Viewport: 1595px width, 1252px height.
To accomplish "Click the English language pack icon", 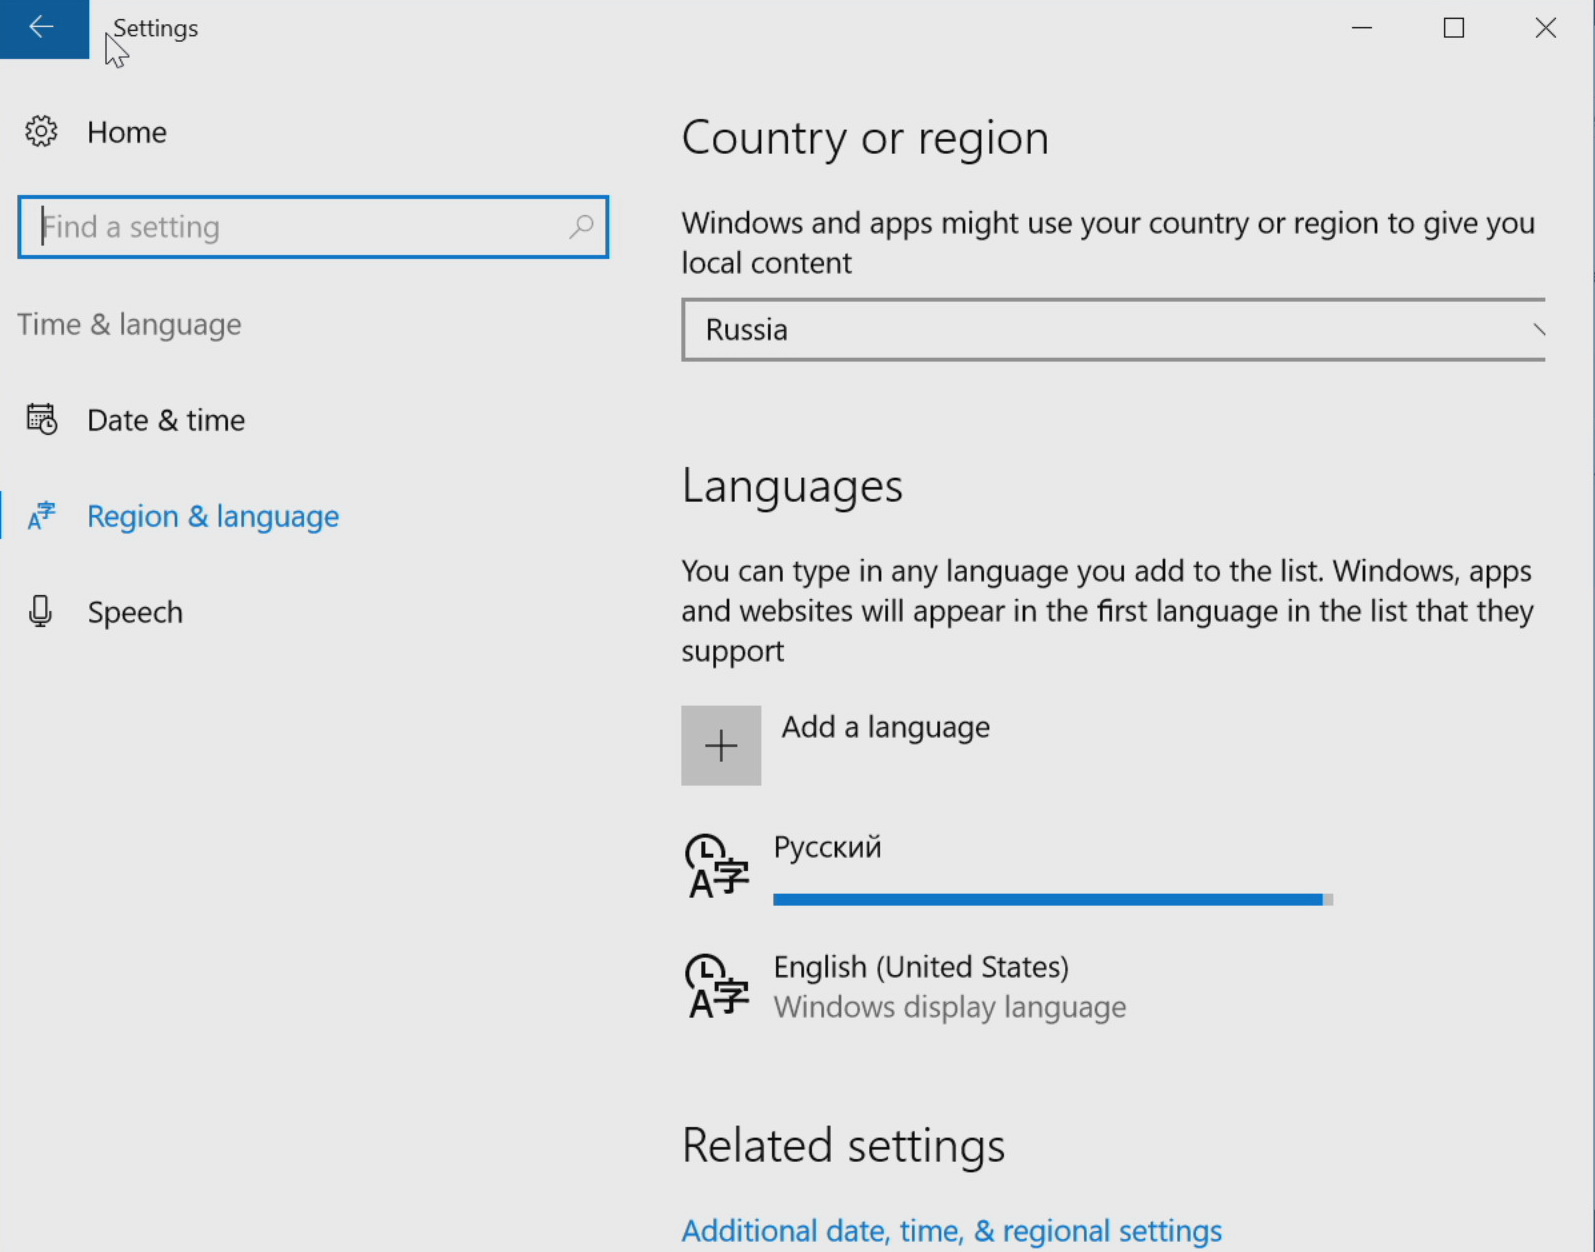I will click(716, 986).
